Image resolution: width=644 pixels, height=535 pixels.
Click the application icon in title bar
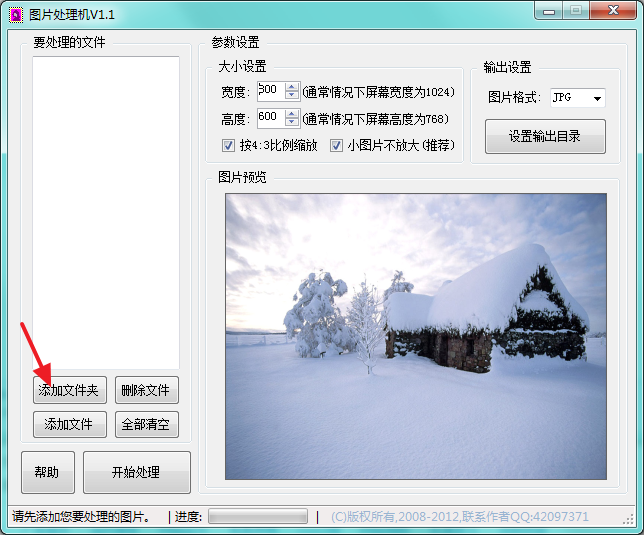point(16,15)
